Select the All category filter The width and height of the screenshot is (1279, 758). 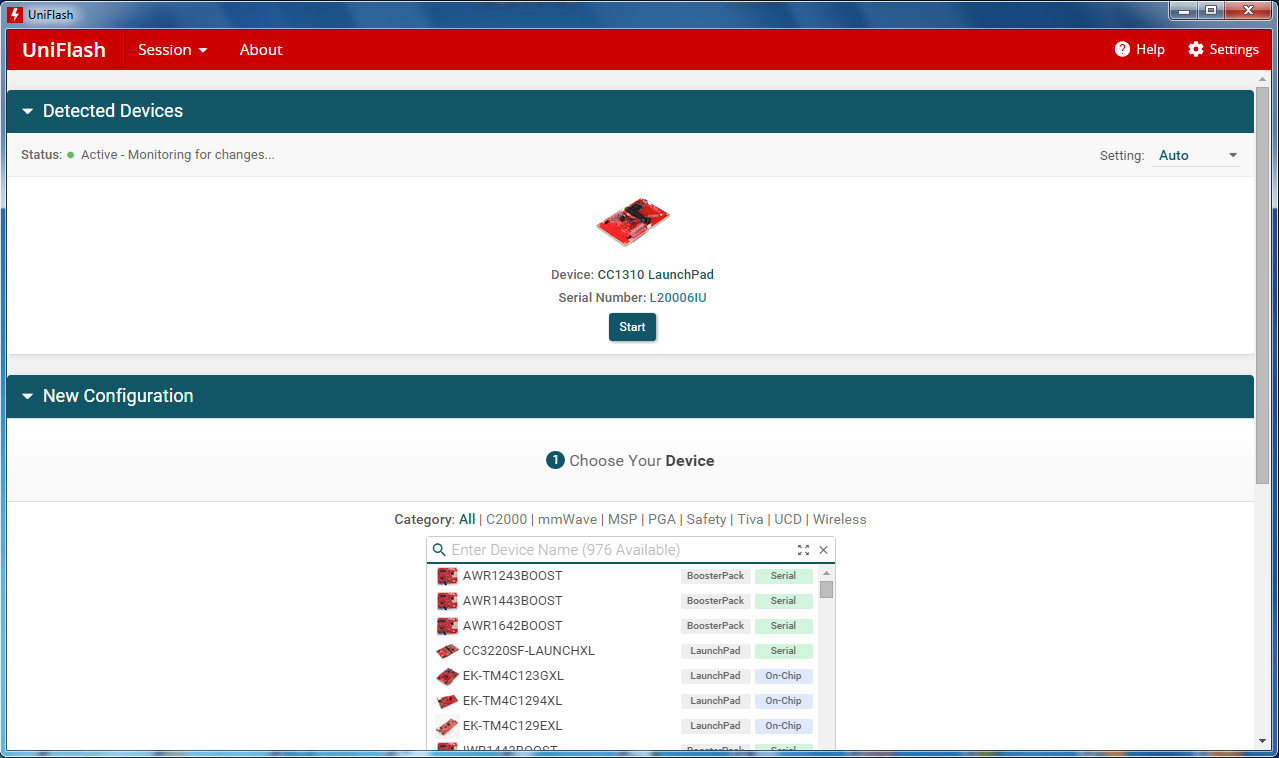[467, 520]
